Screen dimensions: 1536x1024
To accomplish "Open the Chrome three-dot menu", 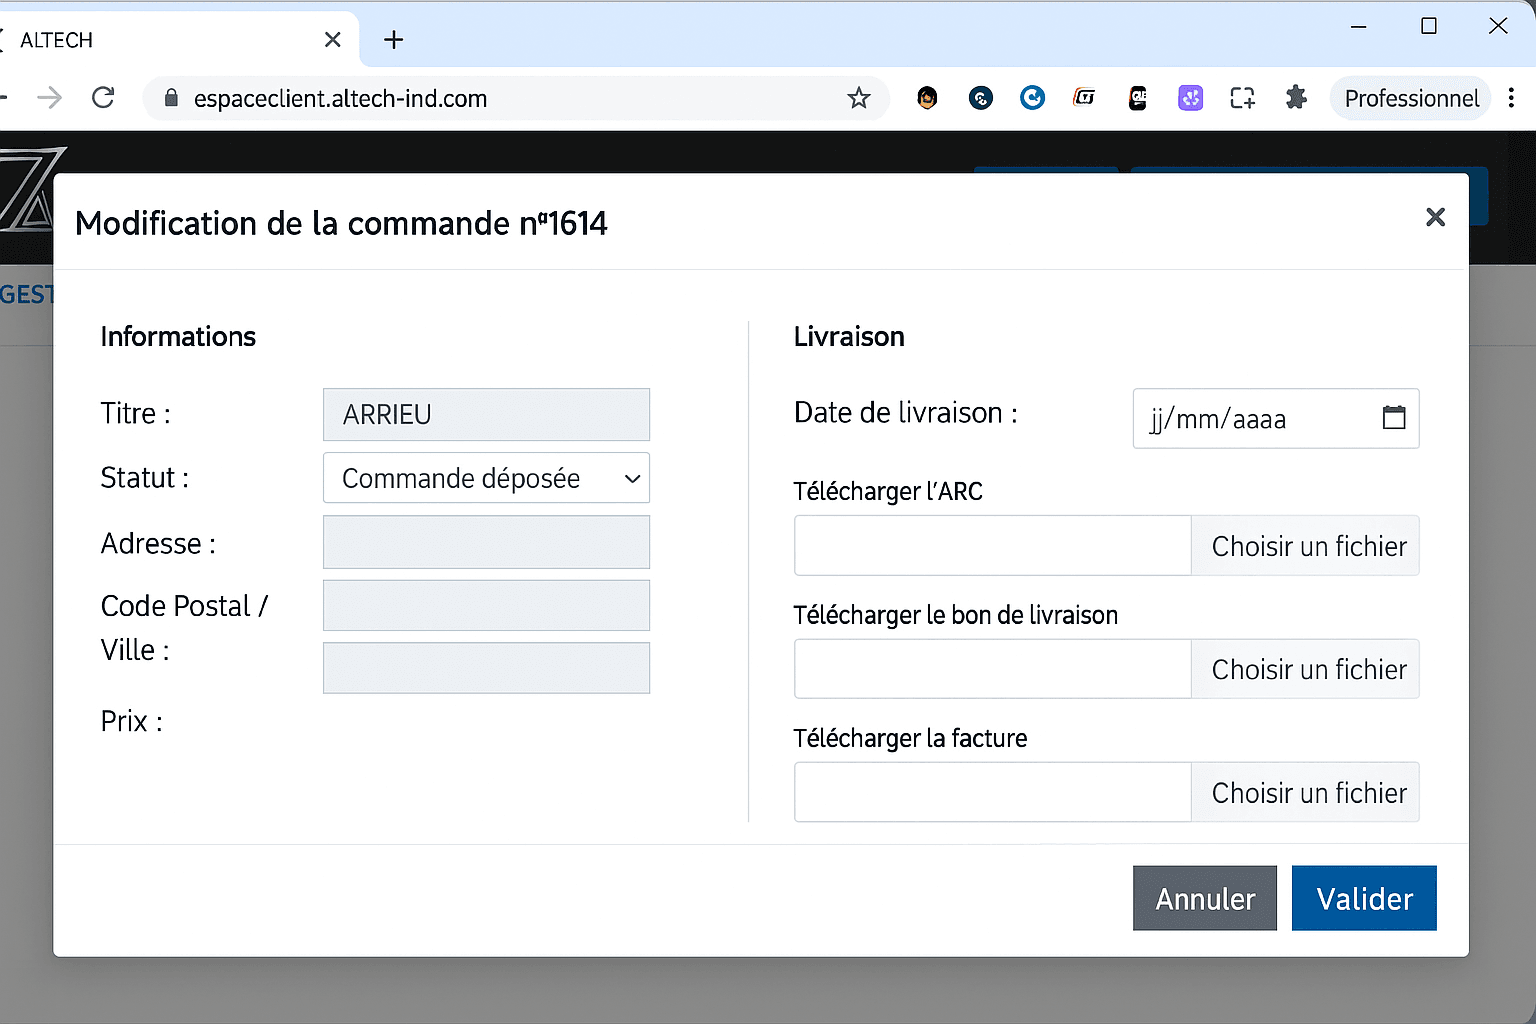I will [x=1511, y=98].
